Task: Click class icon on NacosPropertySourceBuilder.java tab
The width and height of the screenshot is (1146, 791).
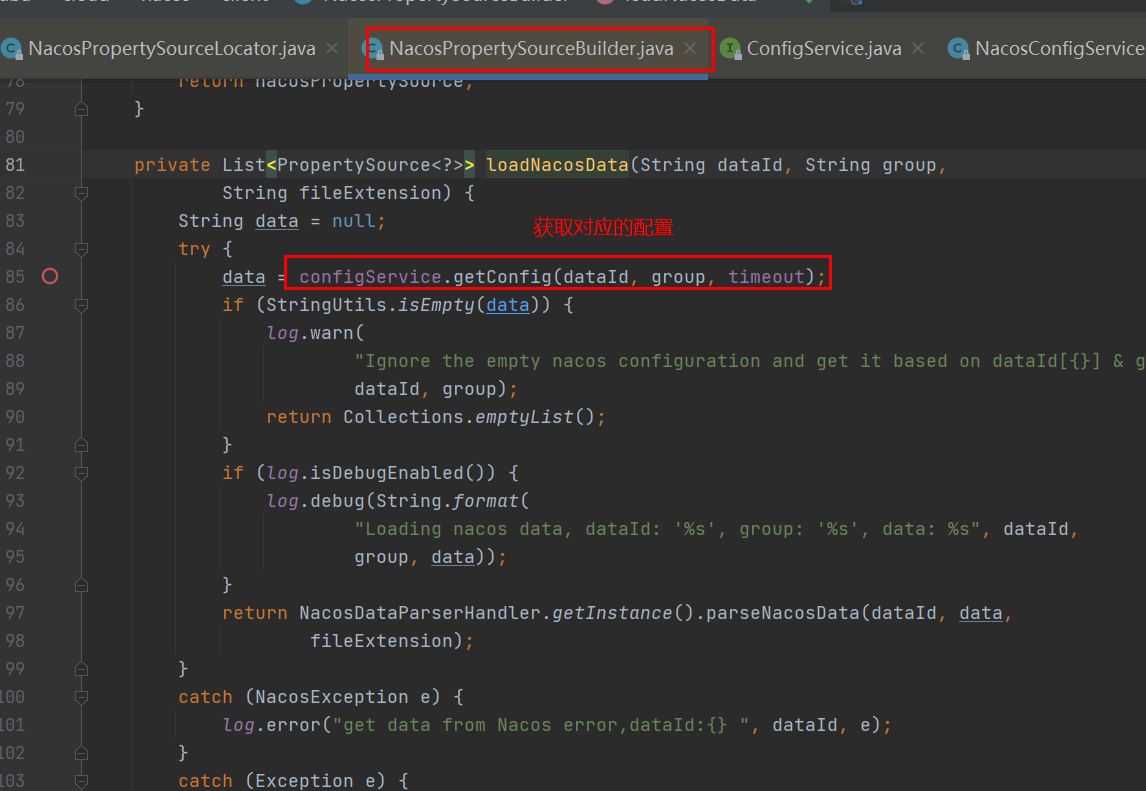Action: pyautogui.click(x=373, y=49)
